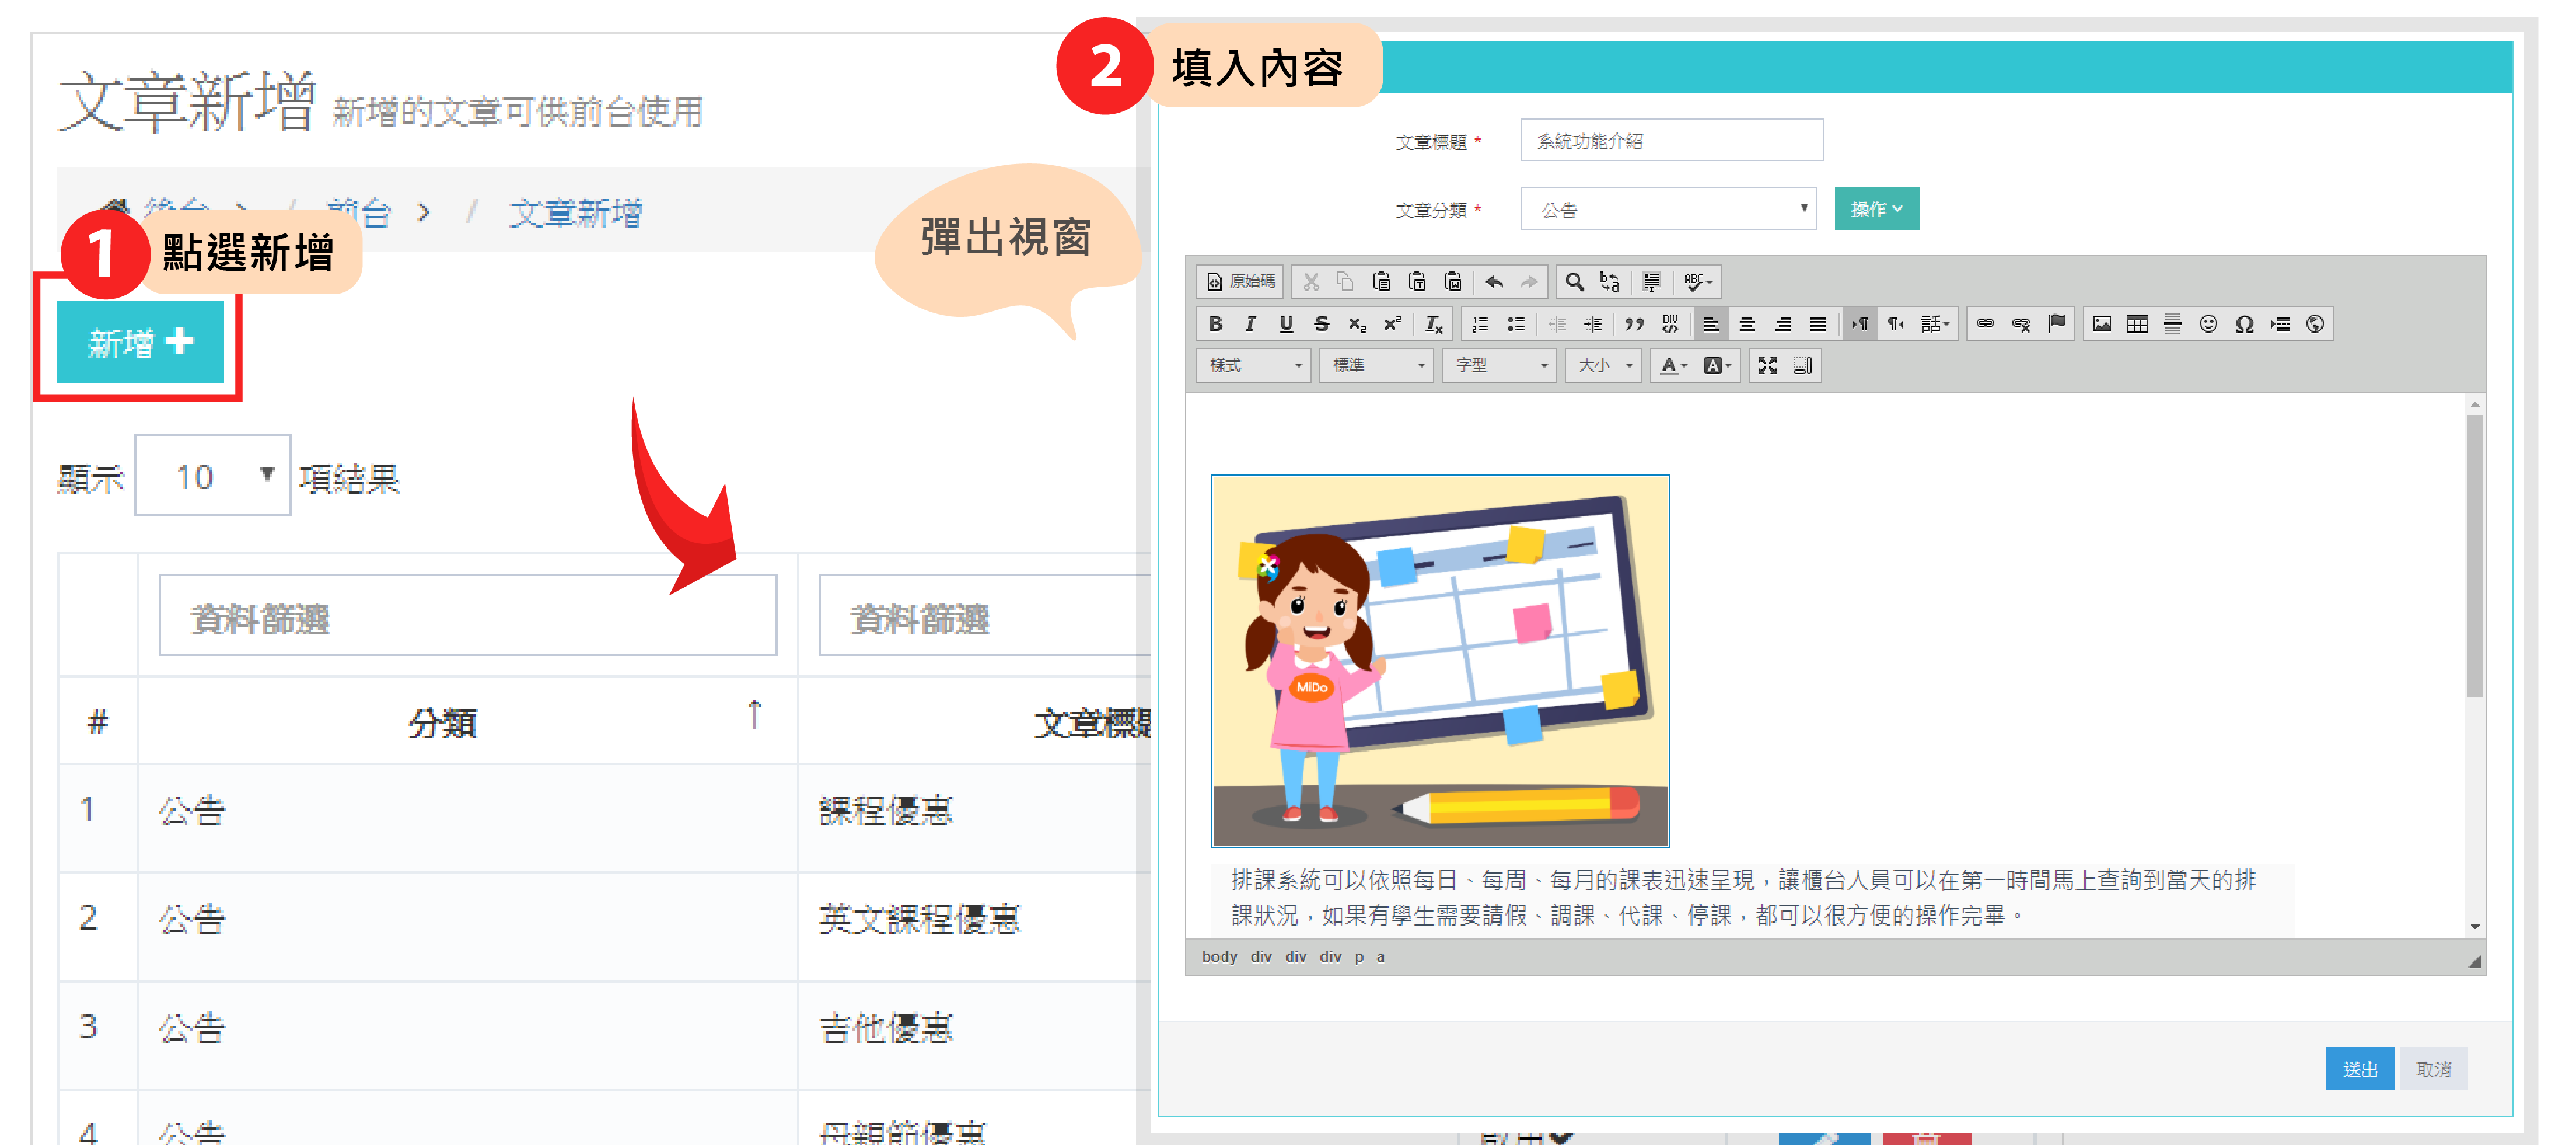
Task: Open the find magnifier tool
Action: (x=1574, y=282)
